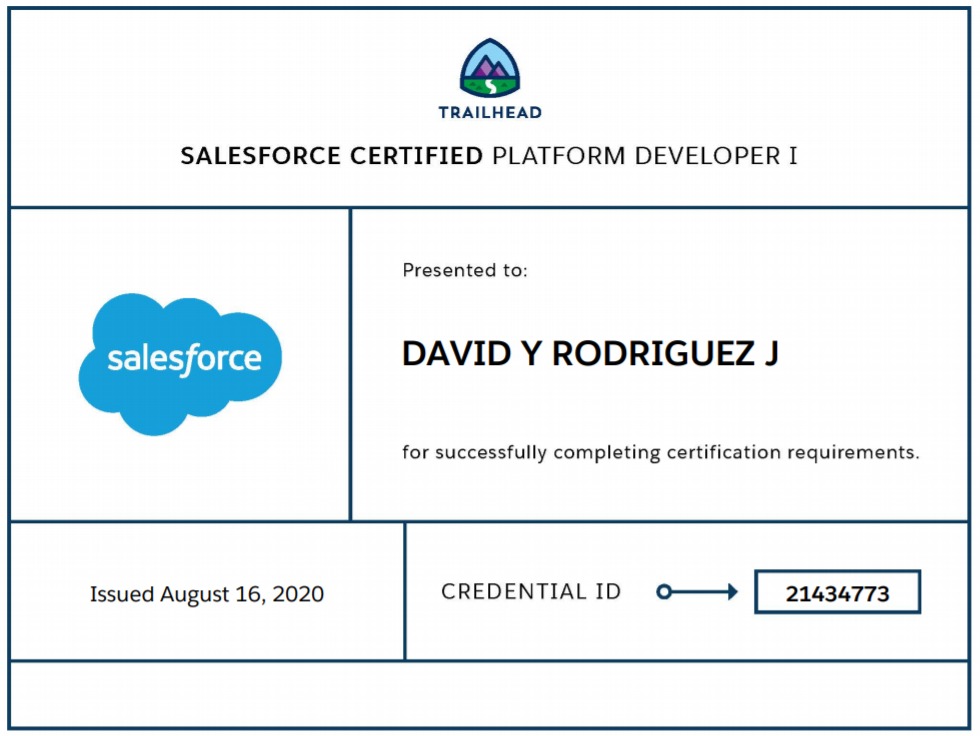
Task: Click the 'Issued August 16, 2020' date
Action: 207,594
